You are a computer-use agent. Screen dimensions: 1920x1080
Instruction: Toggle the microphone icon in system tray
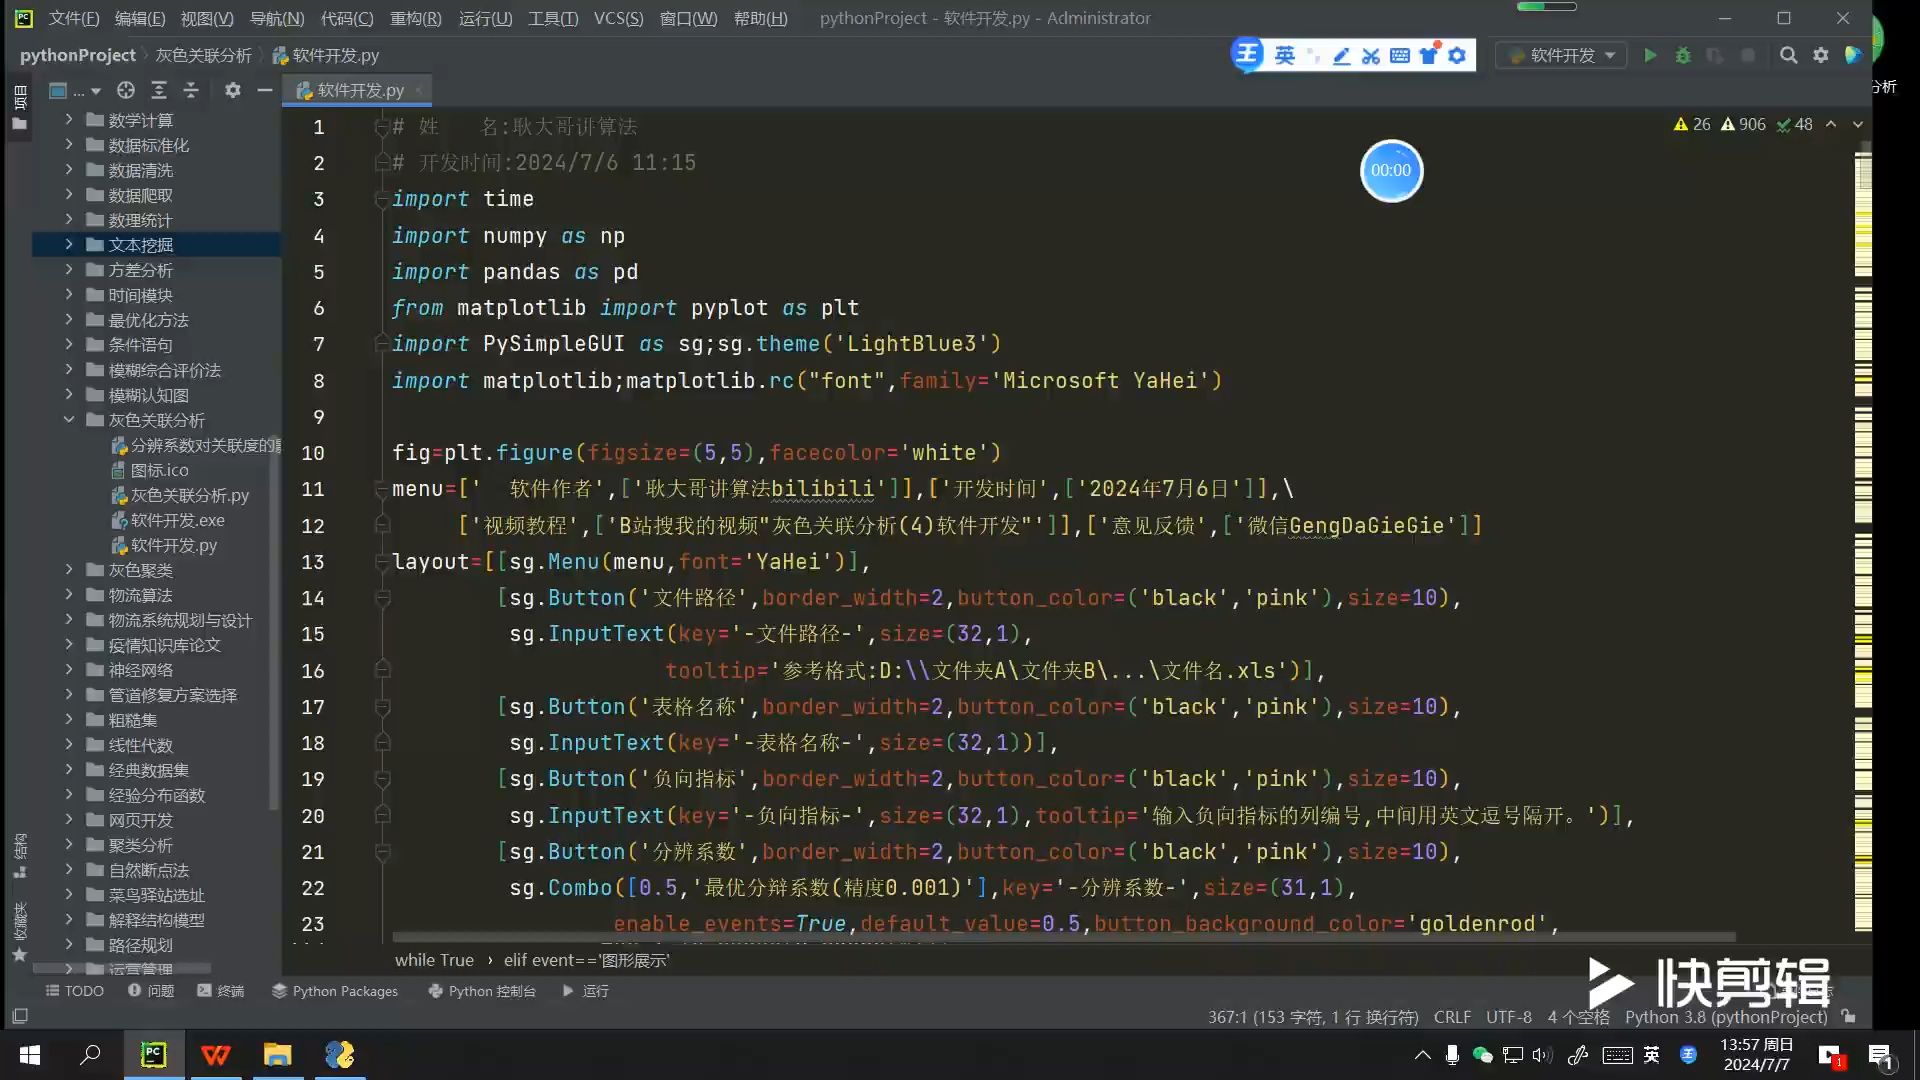point(1452,1055)
